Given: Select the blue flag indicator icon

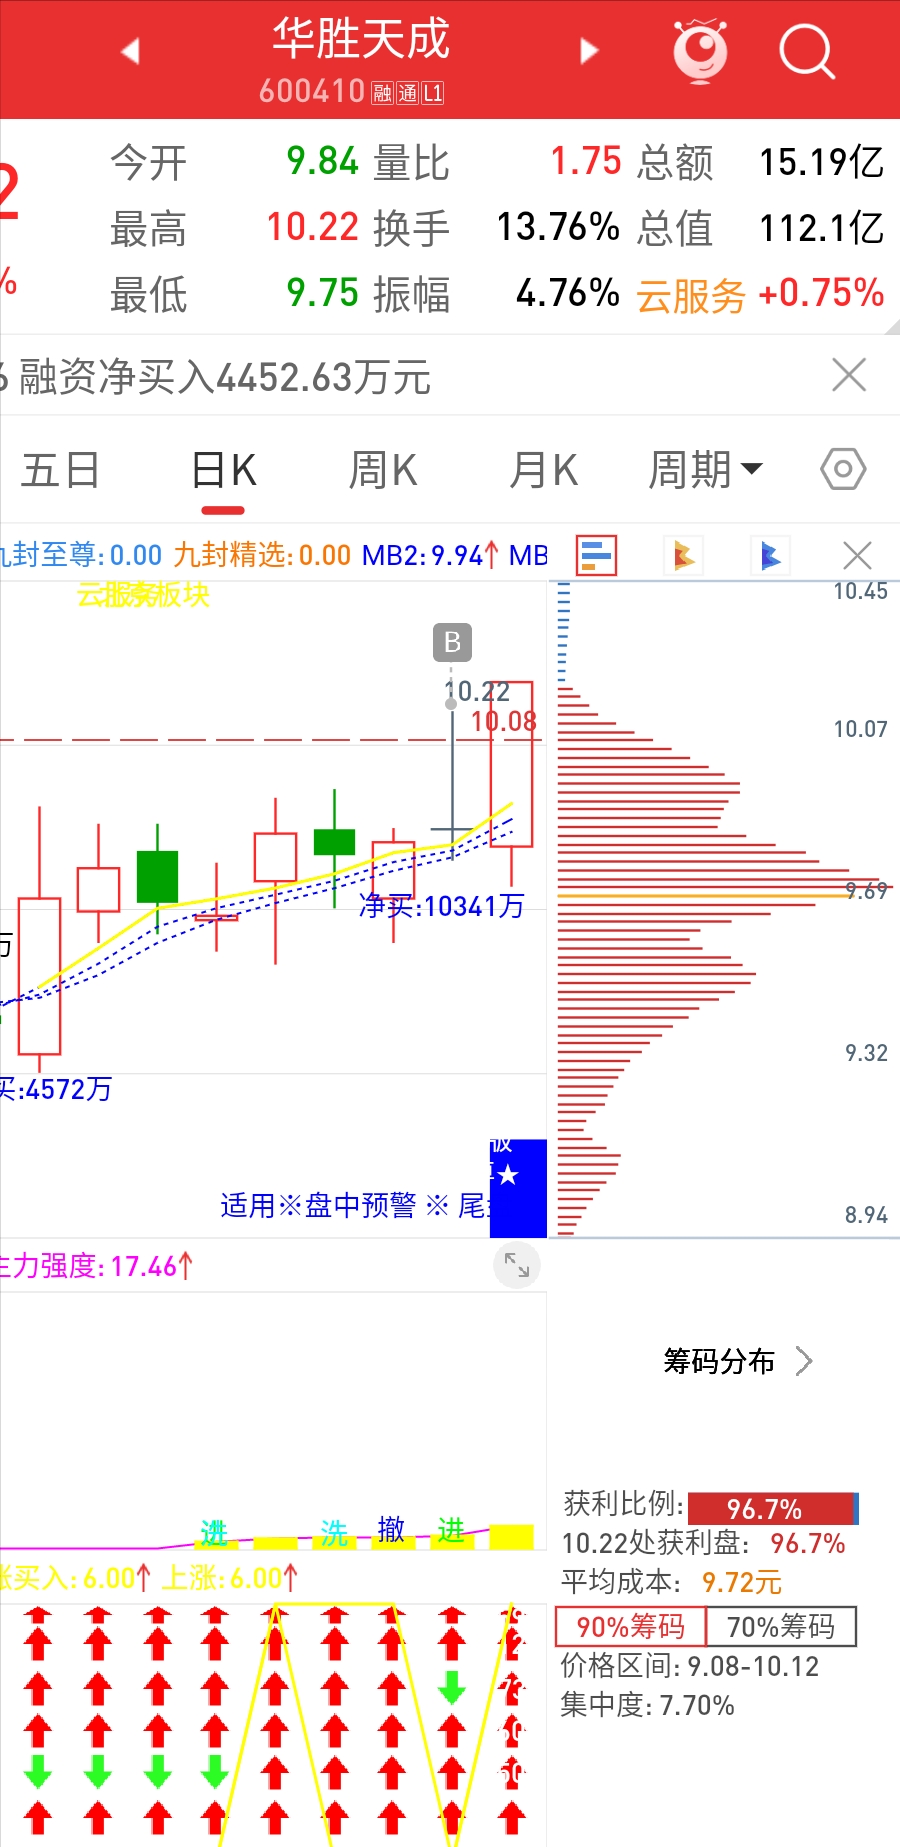Looking at the screenshot, I should tap(770, 555).
